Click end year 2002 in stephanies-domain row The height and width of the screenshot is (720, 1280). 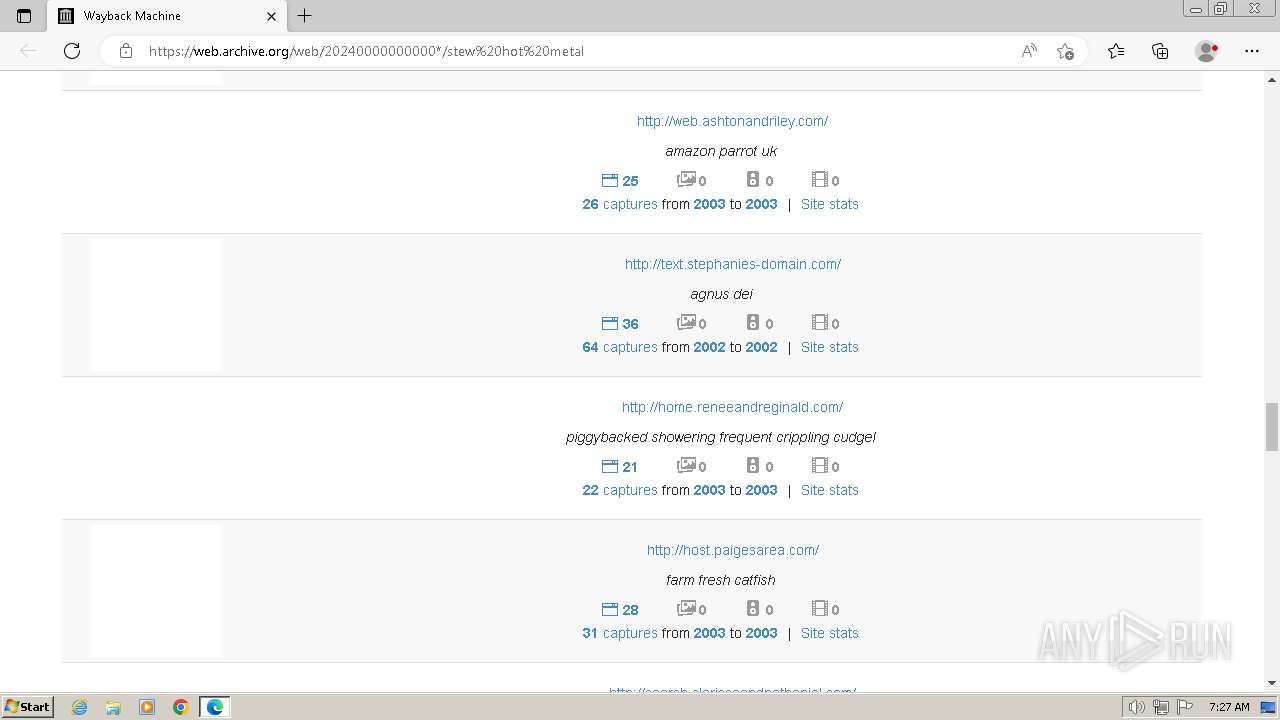click(x=761, y=347)
